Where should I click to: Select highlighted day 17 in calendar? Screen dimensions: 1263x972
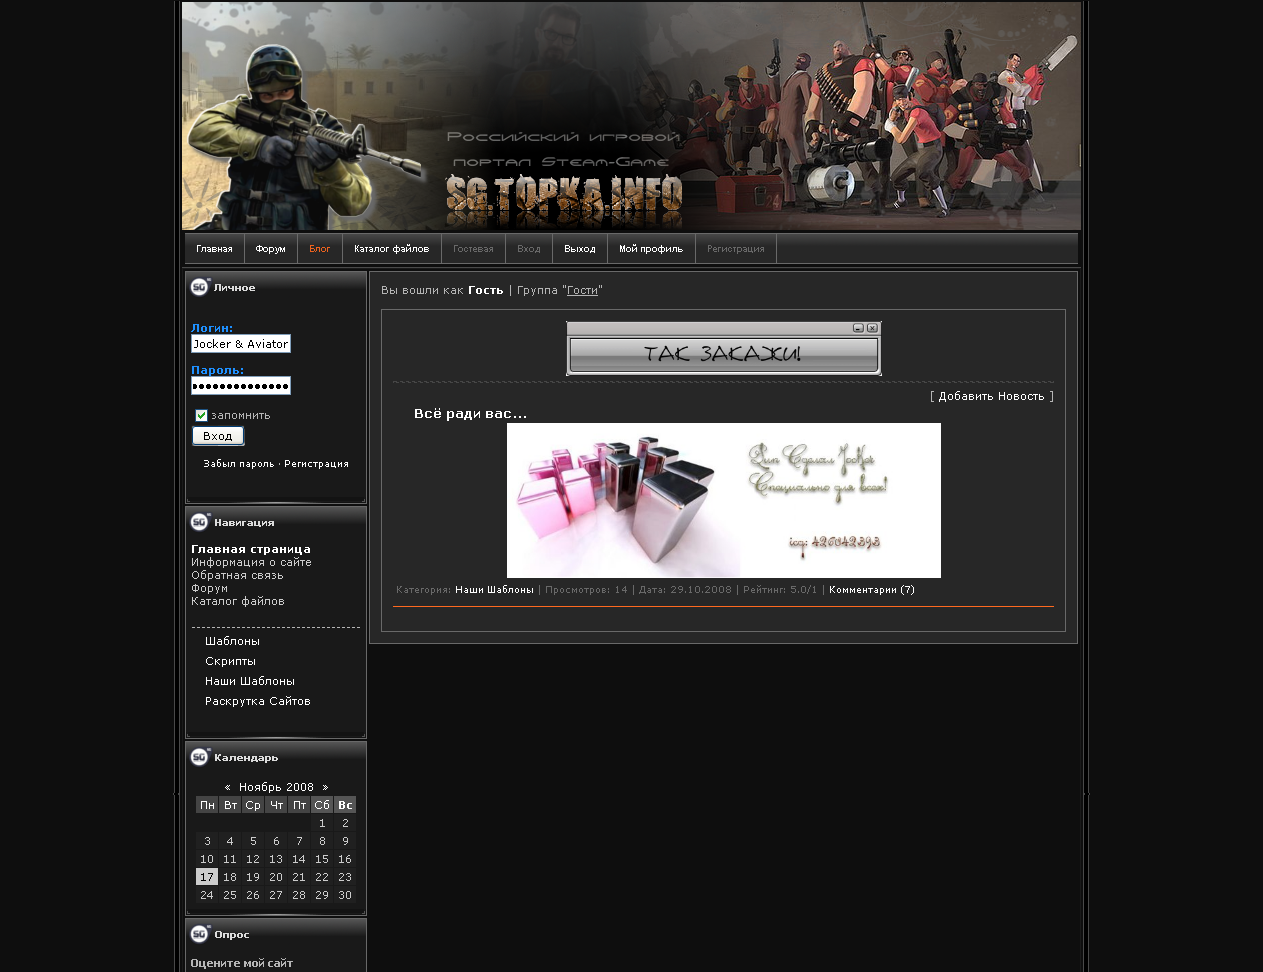click(x=207, y=877)
